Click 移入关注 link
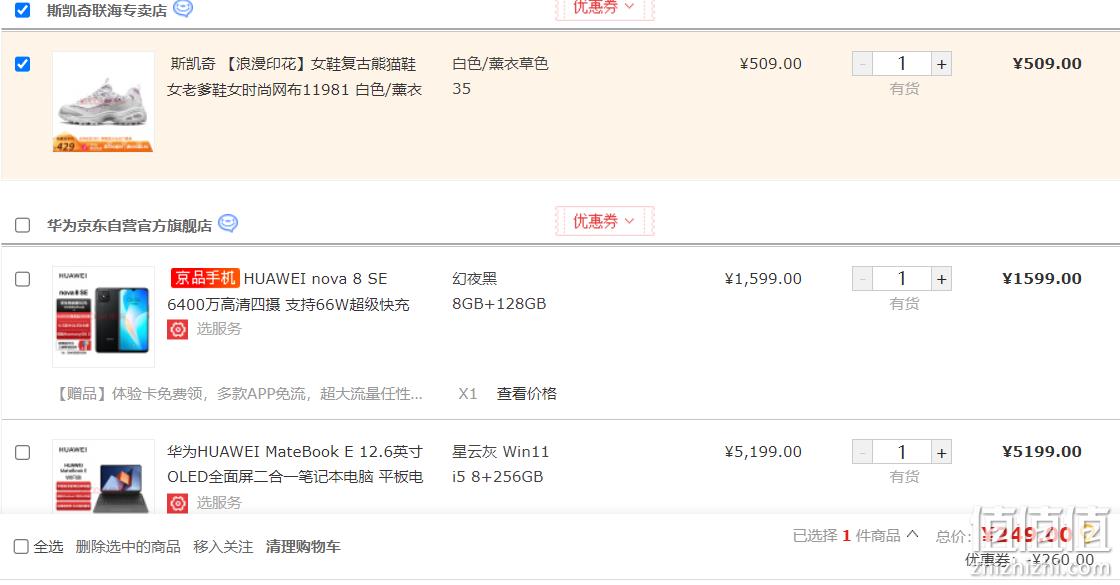Screen dimensions: 1120x585 (223, 547)
